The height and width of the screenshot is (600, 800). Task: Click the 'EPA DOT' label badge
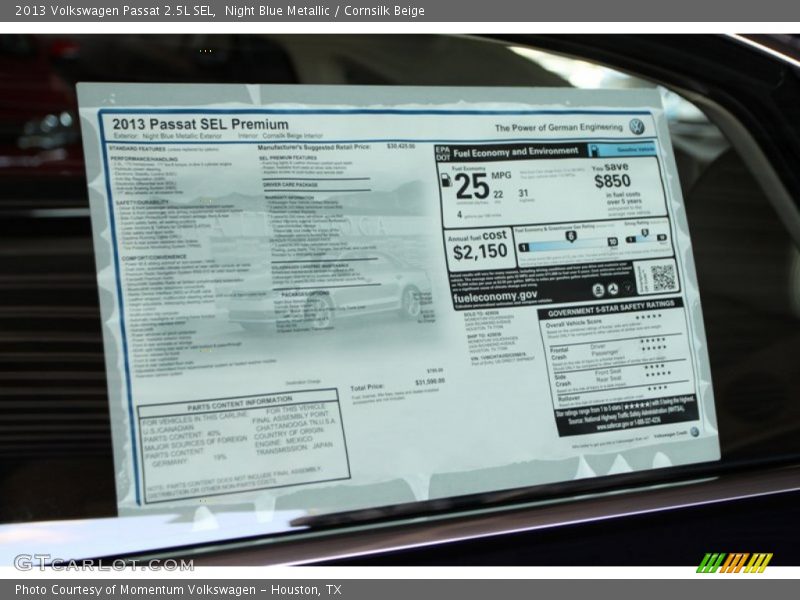442,153
